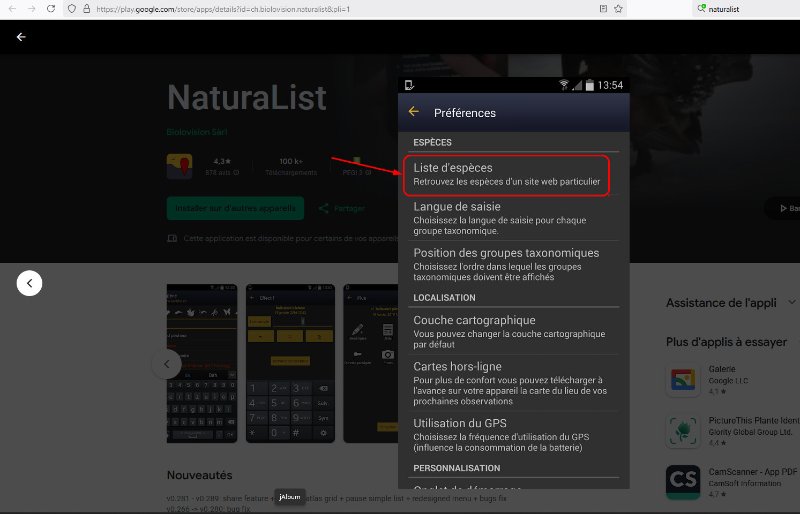Click the 13:54 clock in phone status bar
The height and width of the screenshot is (514, 800).
pyautogui.click(x=610, y=85)
